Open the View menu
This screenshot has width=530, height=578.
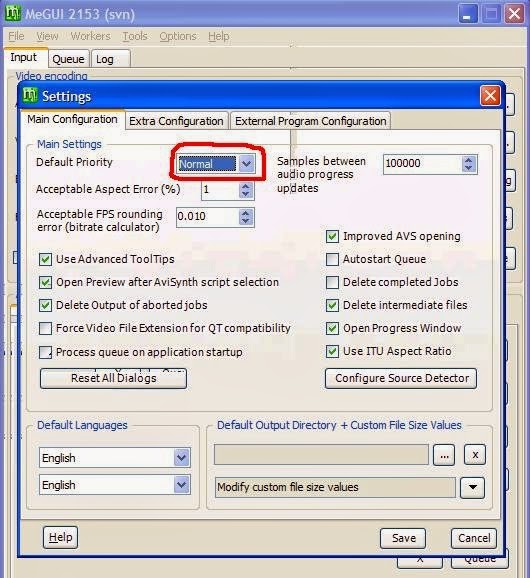click(x=47, y=36)
